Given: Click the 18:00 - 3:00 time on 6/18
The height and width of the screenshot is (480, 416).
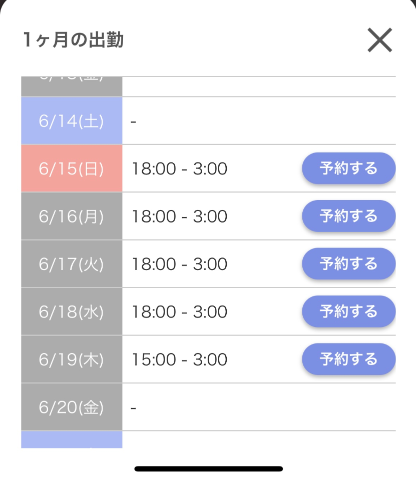Looking at the screenshot, I should pos(180,312).
